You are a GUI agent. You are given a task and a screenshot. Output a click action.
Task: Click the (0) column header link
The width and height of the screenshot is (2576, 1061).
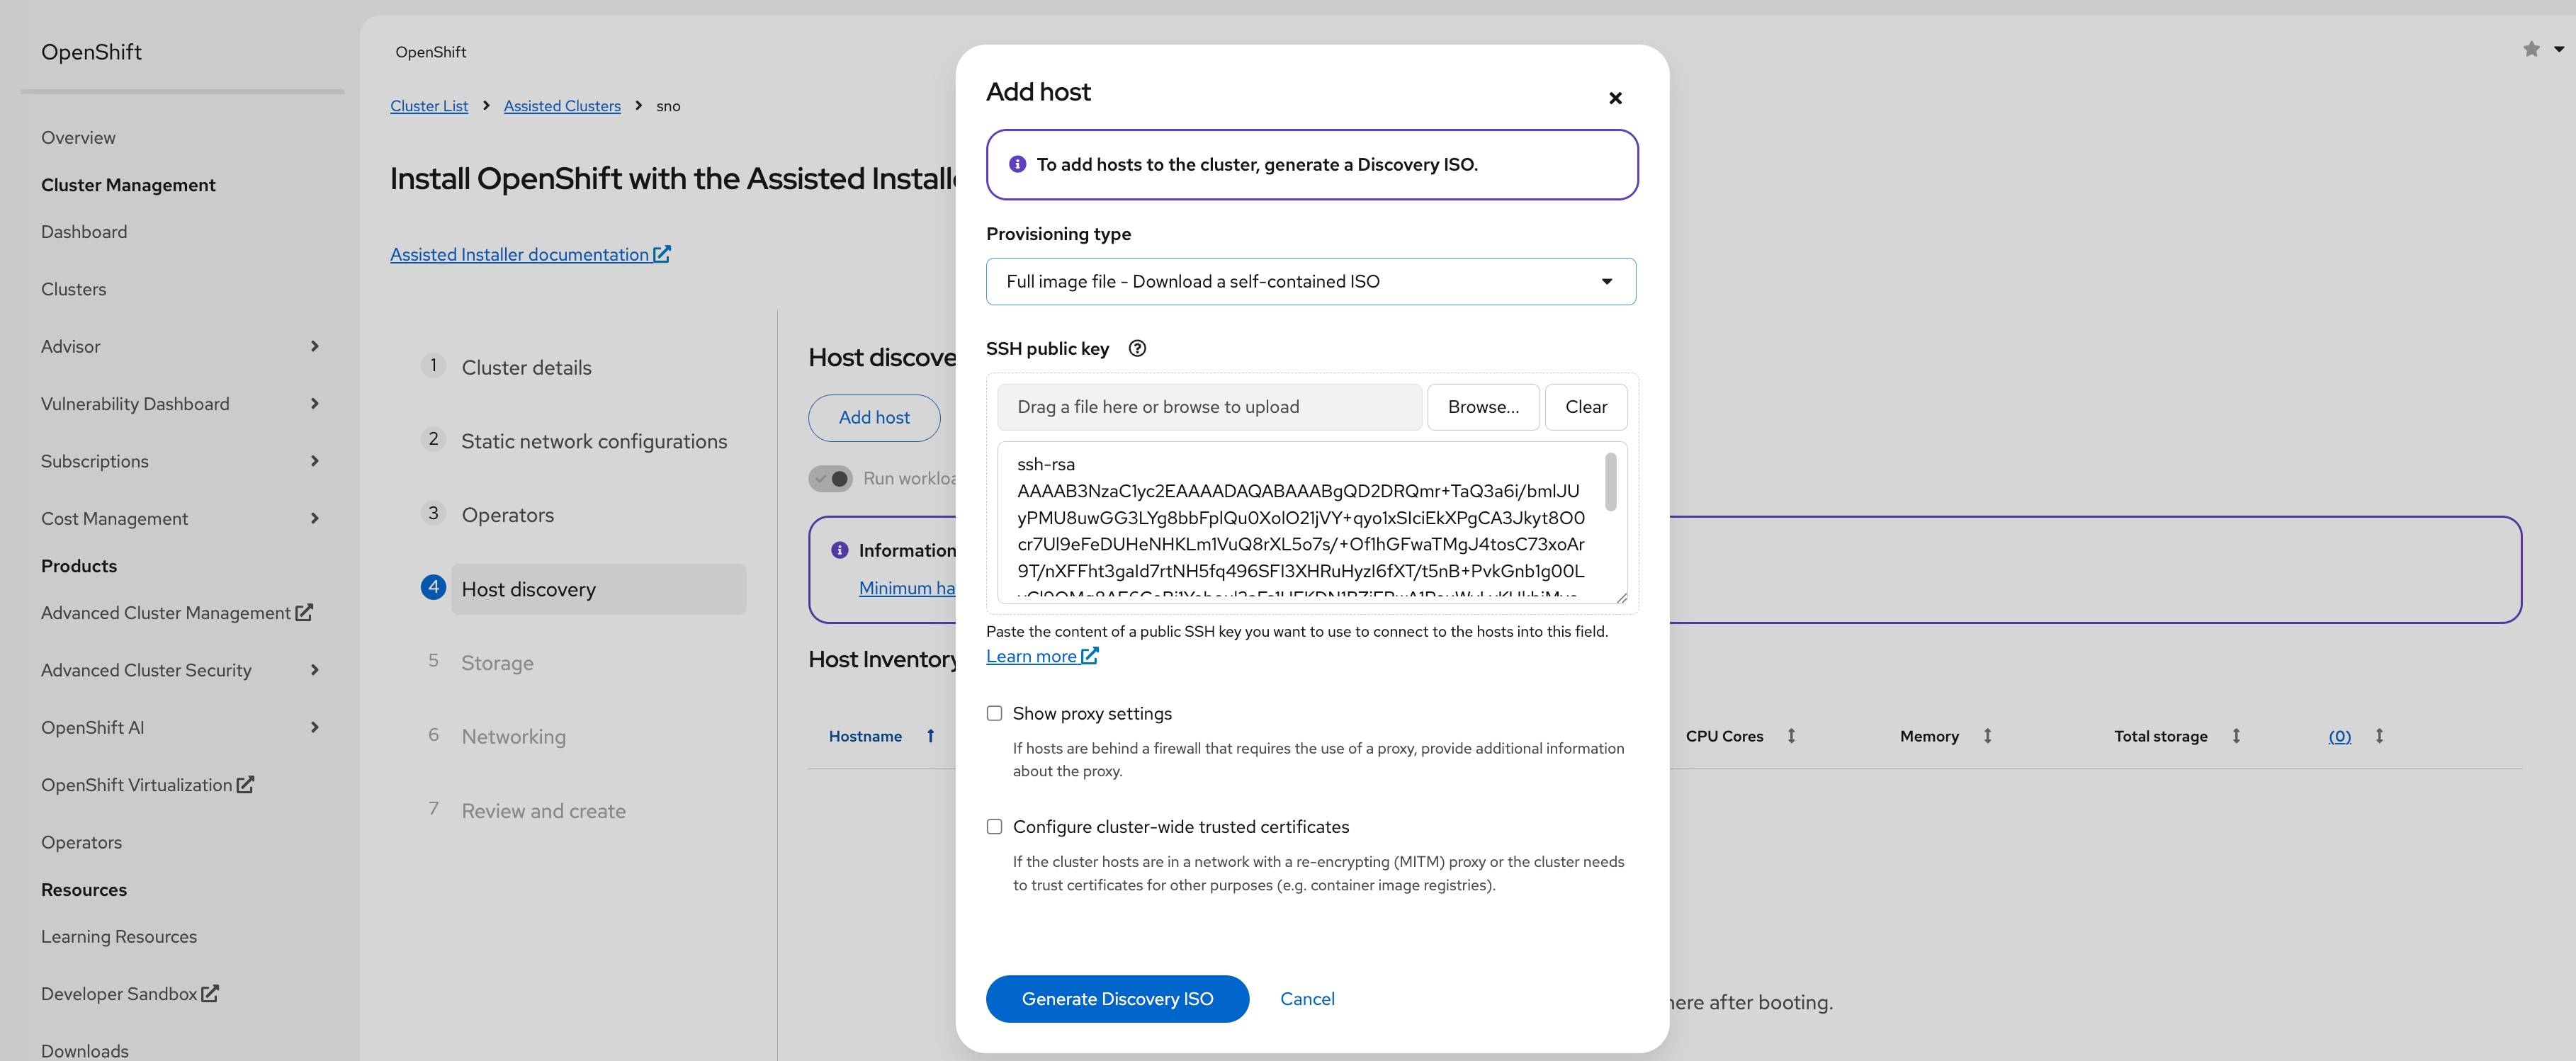coord(2339,736)
